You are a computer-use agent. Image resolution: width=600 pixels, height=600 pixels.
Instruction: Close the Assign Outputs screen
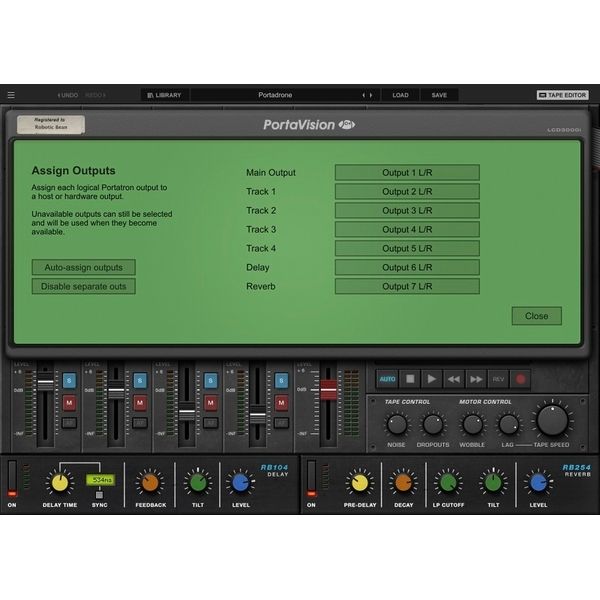click(x=536, y=316)
